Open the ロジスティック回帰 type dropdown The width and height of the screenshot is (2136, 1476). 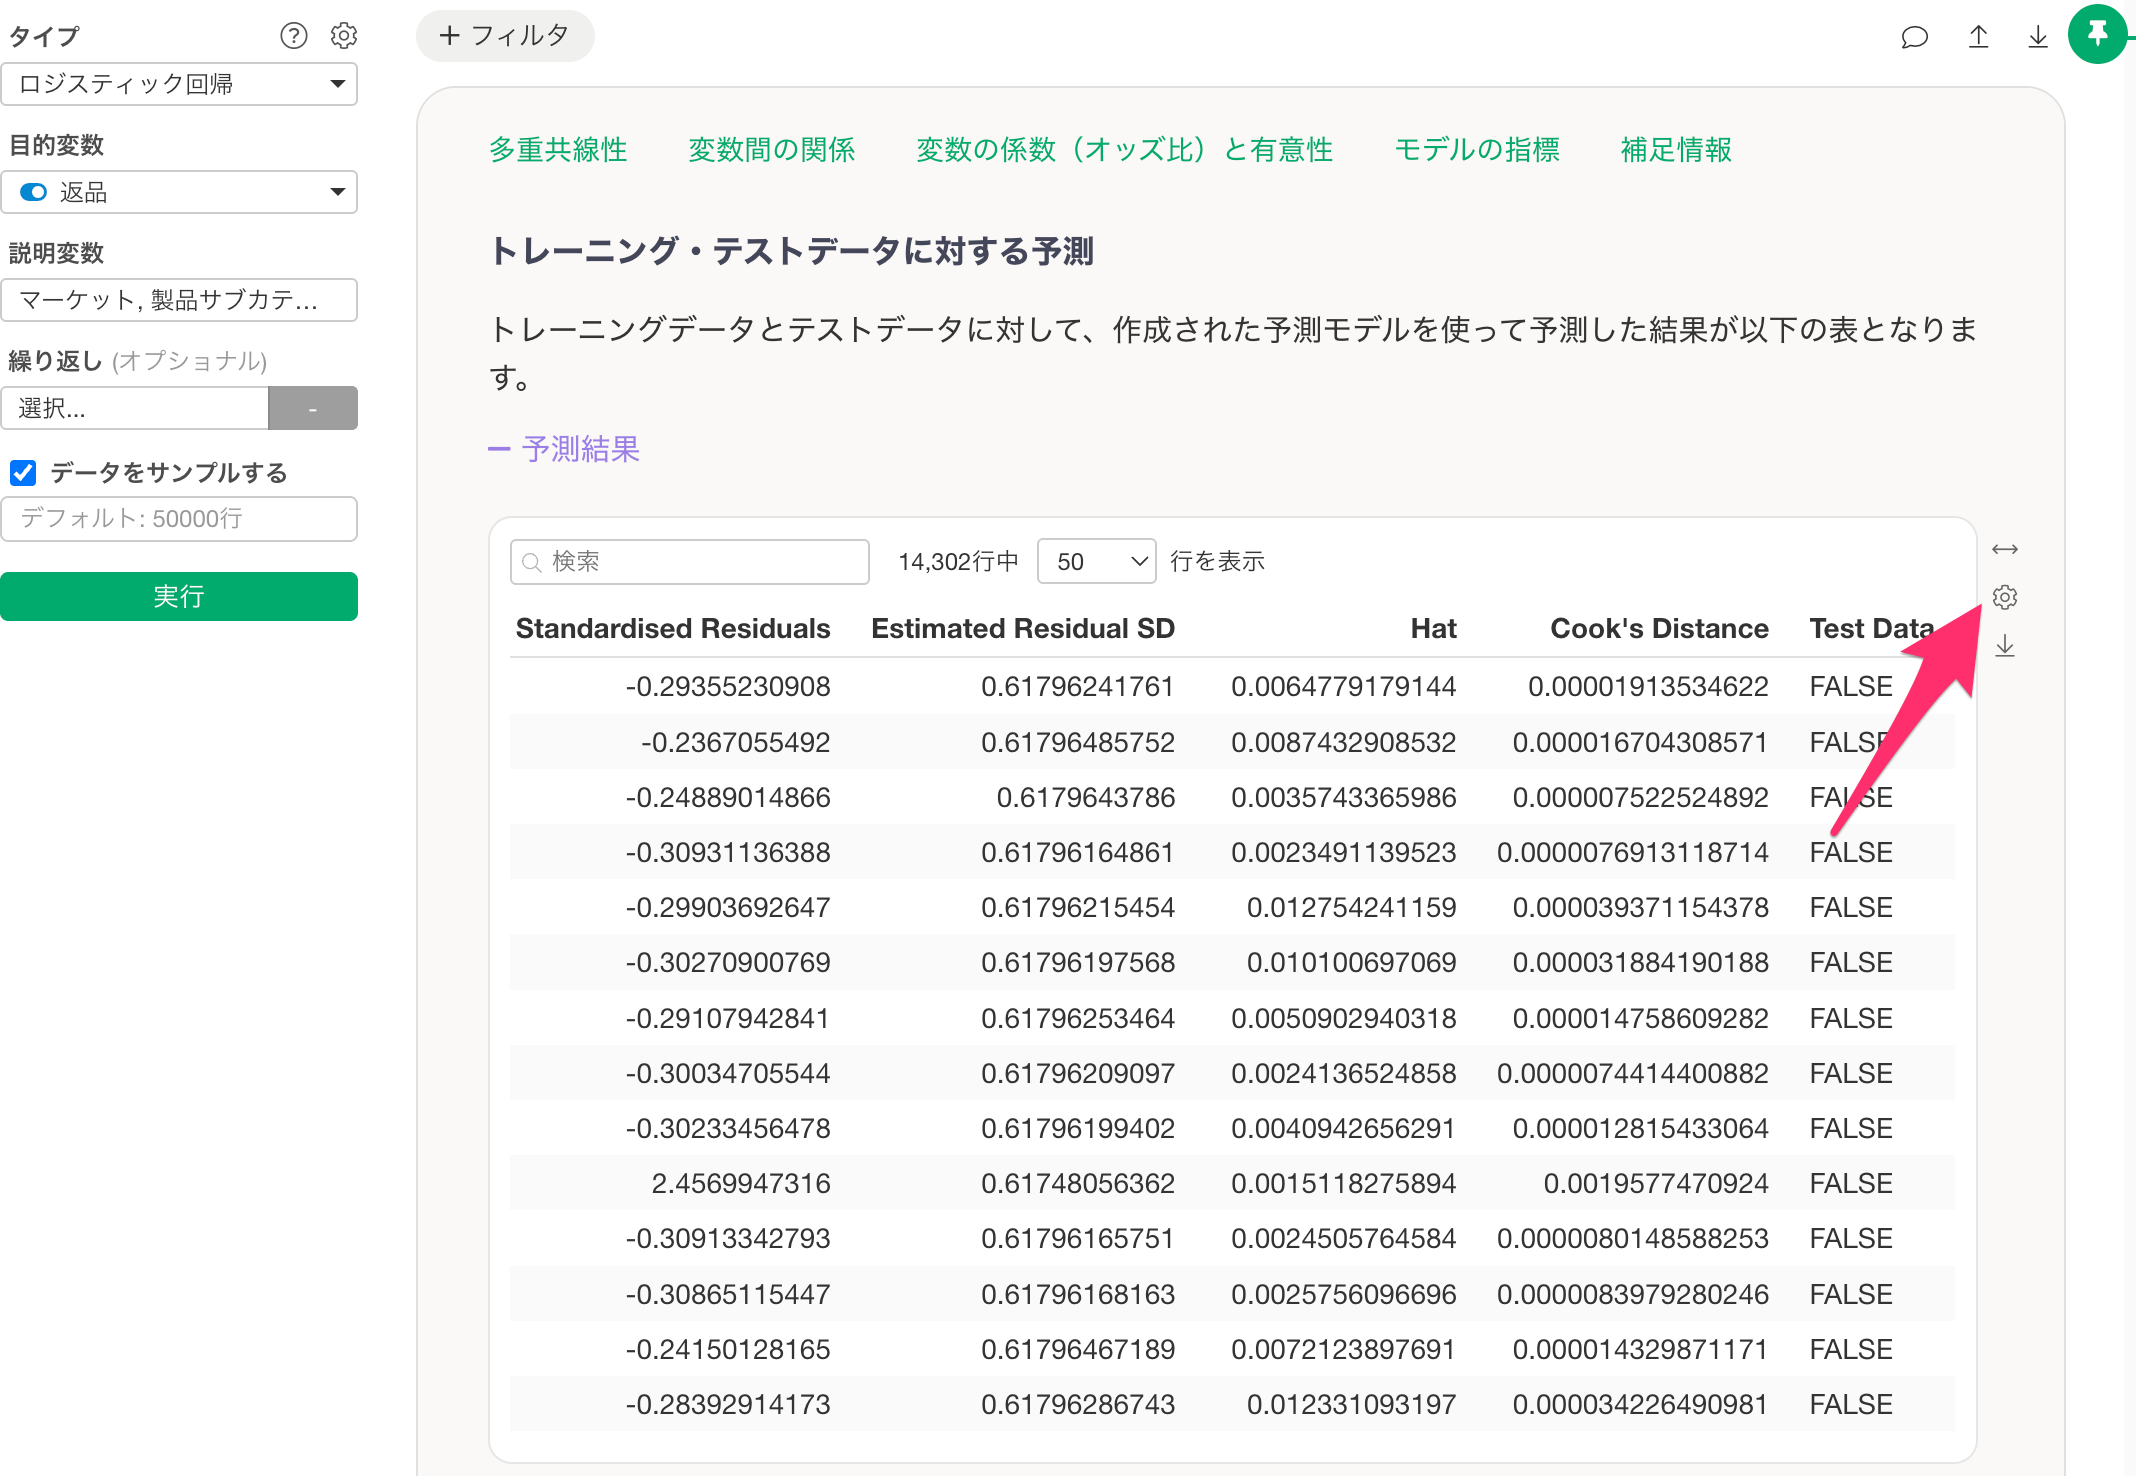179,84
